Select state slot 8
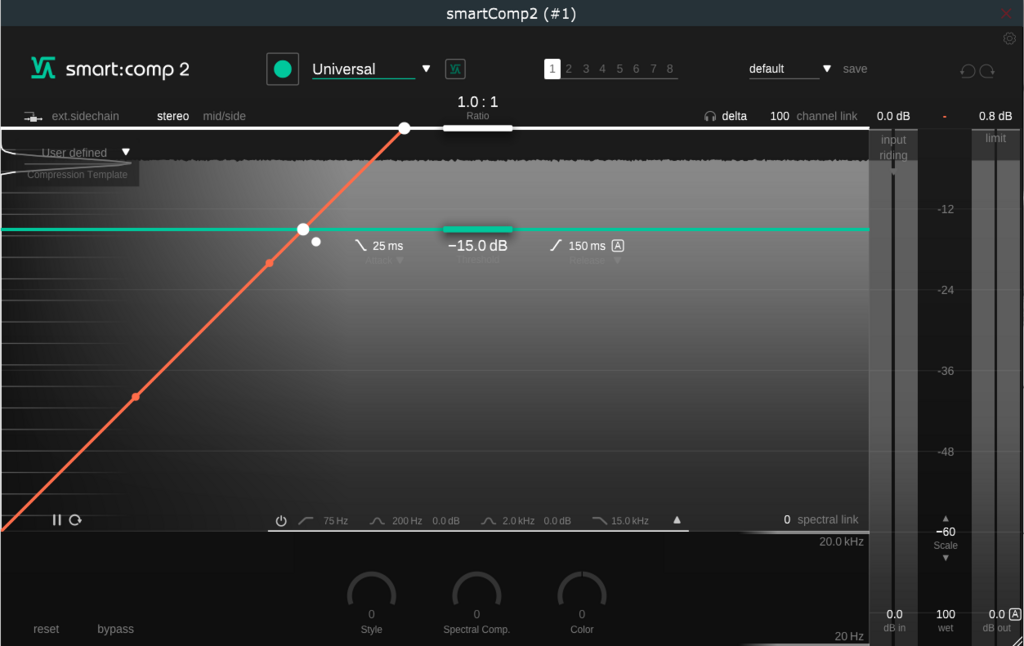Screen dimensions: 1024x646 669,69
